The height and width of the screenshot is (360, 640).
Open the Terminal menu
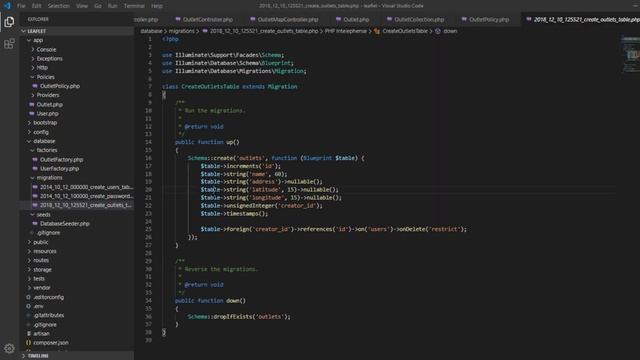[x=134, y=6]
